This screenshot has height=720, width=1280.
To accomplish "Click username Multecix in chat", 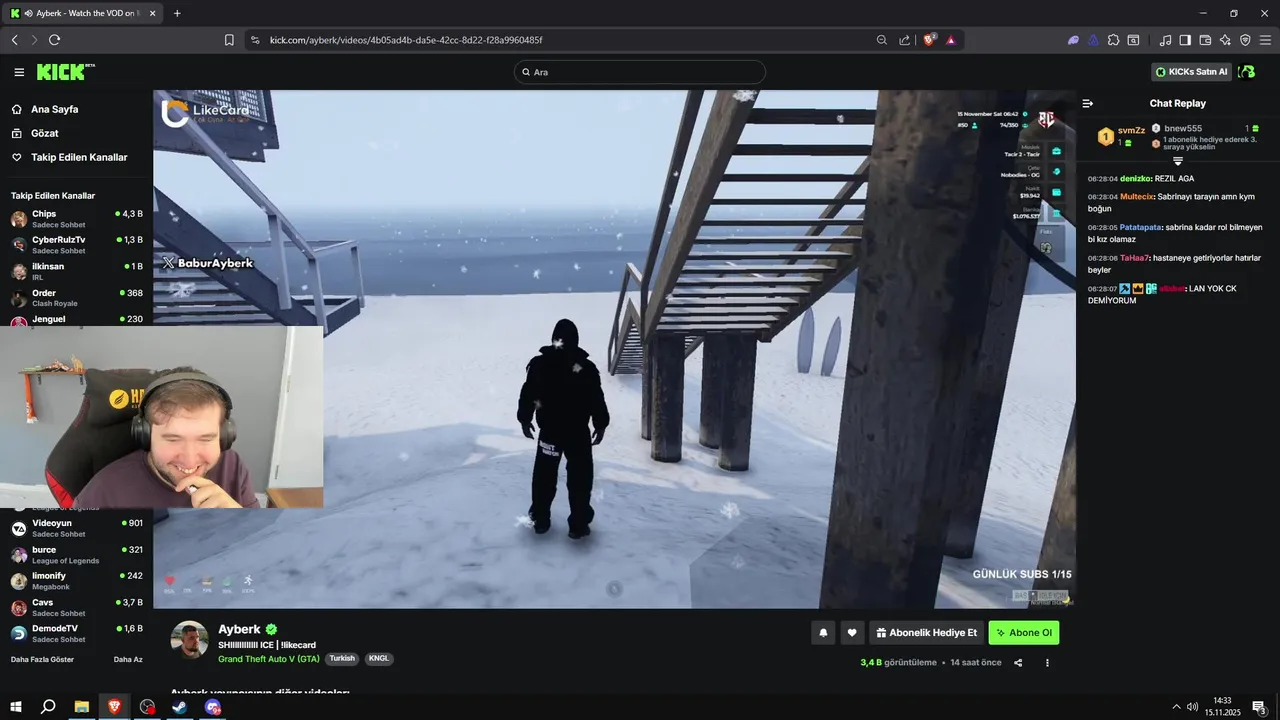I will (x=1137, y=196).
